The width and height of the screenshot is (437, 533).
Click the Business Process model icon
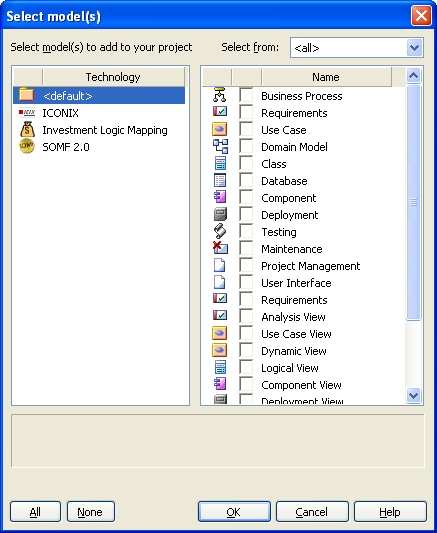pos(220,95)
